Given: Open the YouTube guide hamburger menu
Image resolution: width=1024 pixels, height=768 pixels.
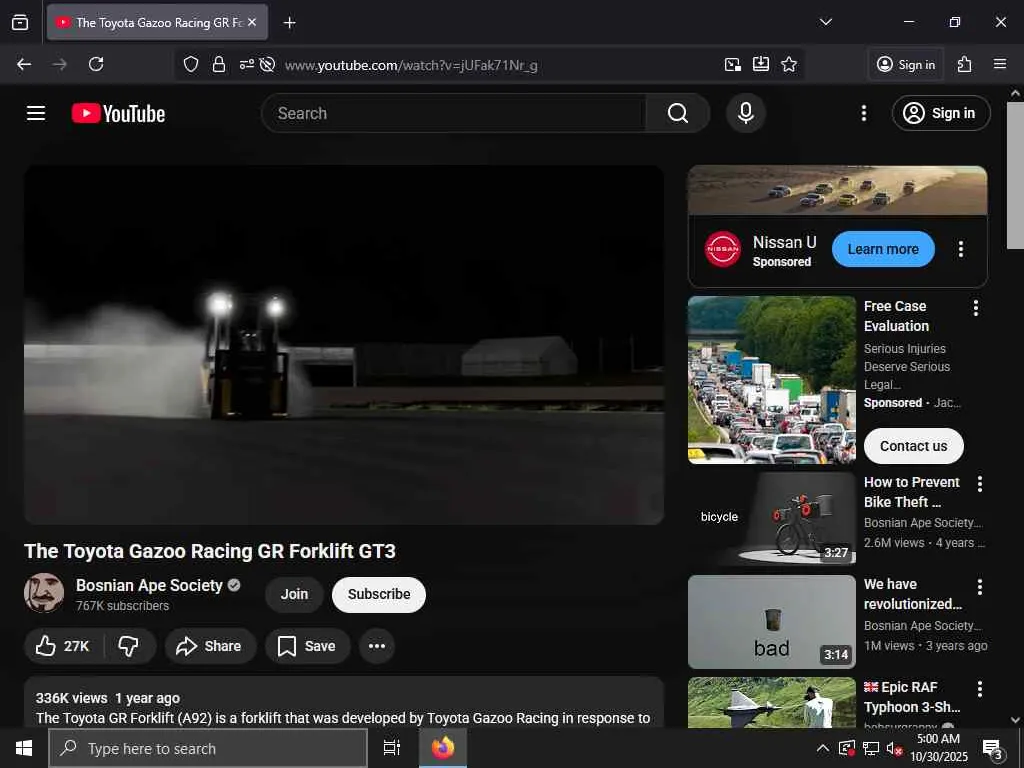Looking at the screenshot, I should click(x=36, y=113).
